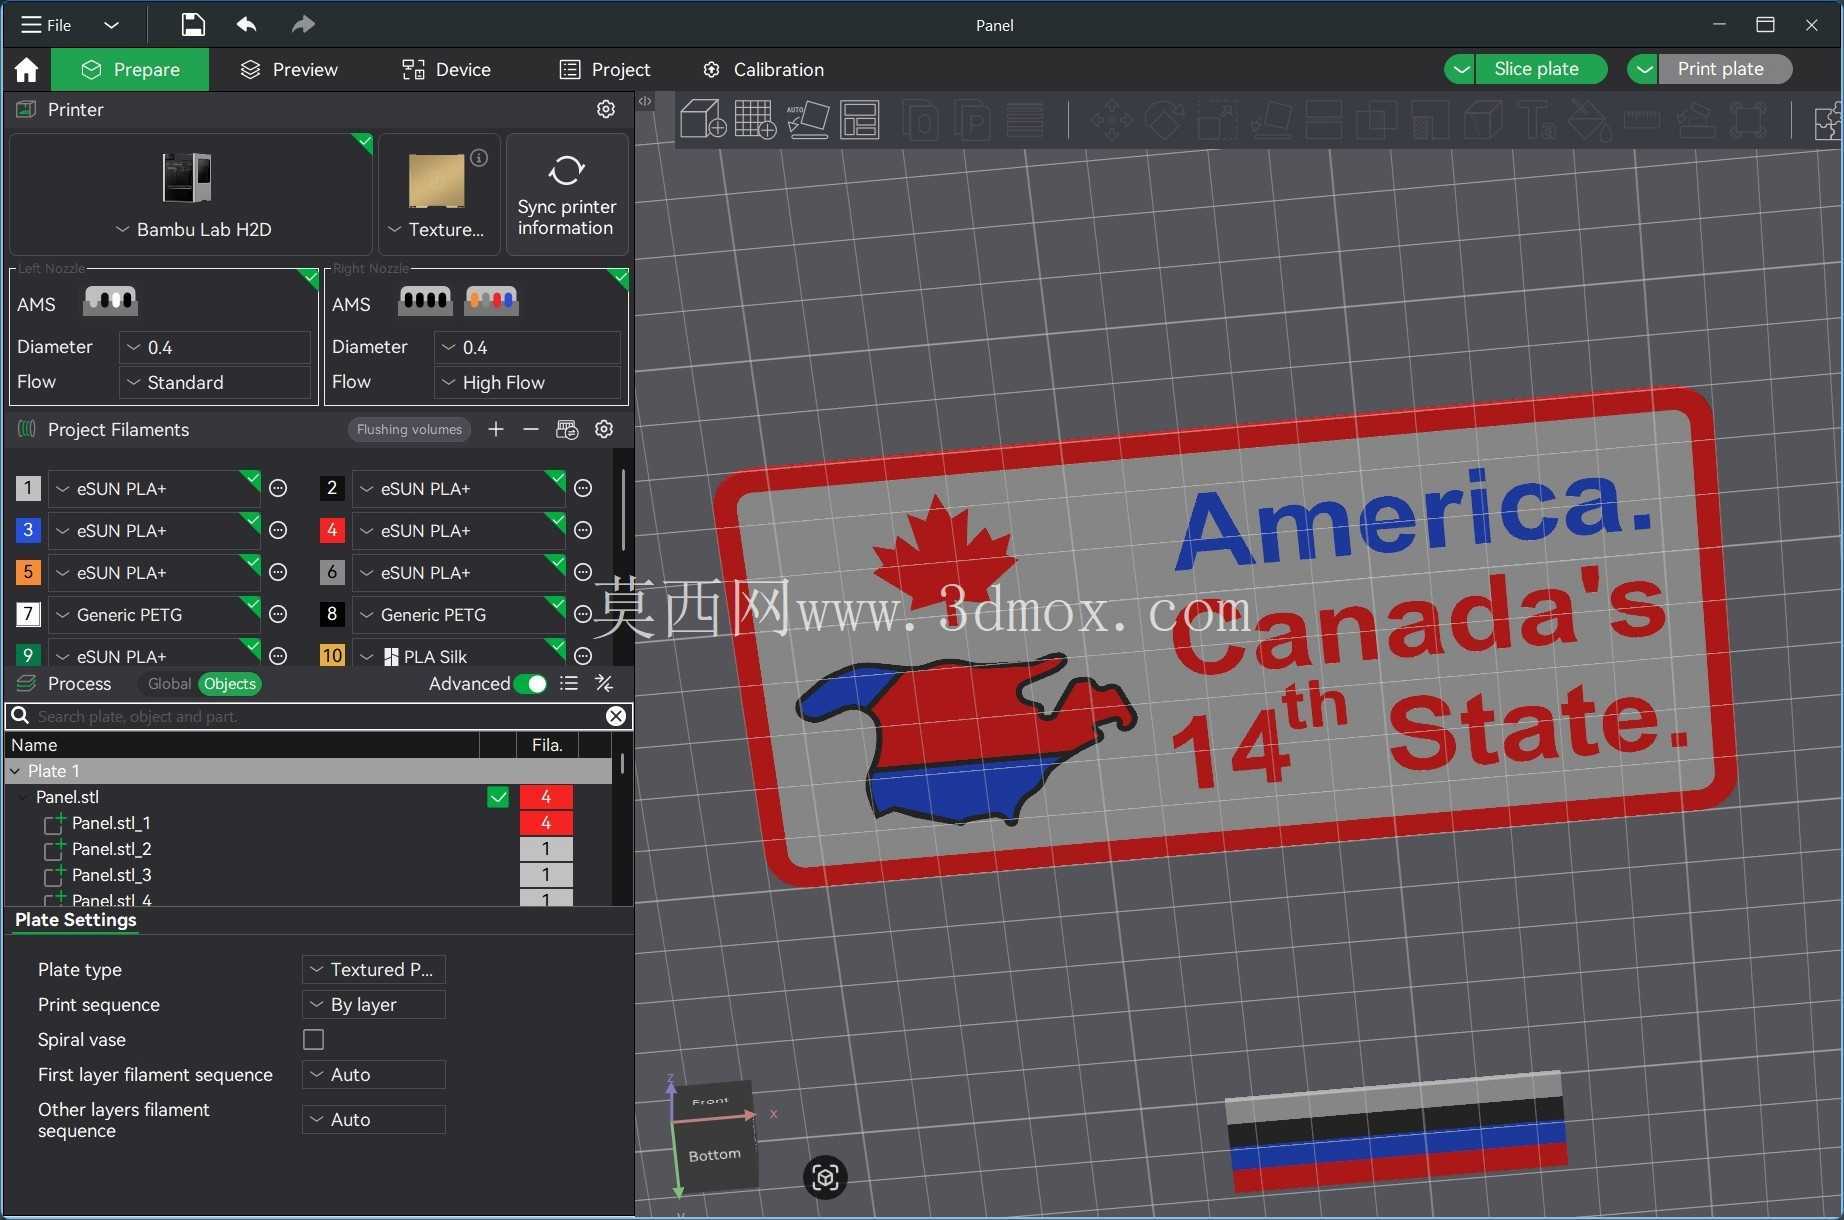The height and width of the screenshot is (1220, 1844).
Task: Open left nozzle Flow Standard dropdown
Action: 215,382
